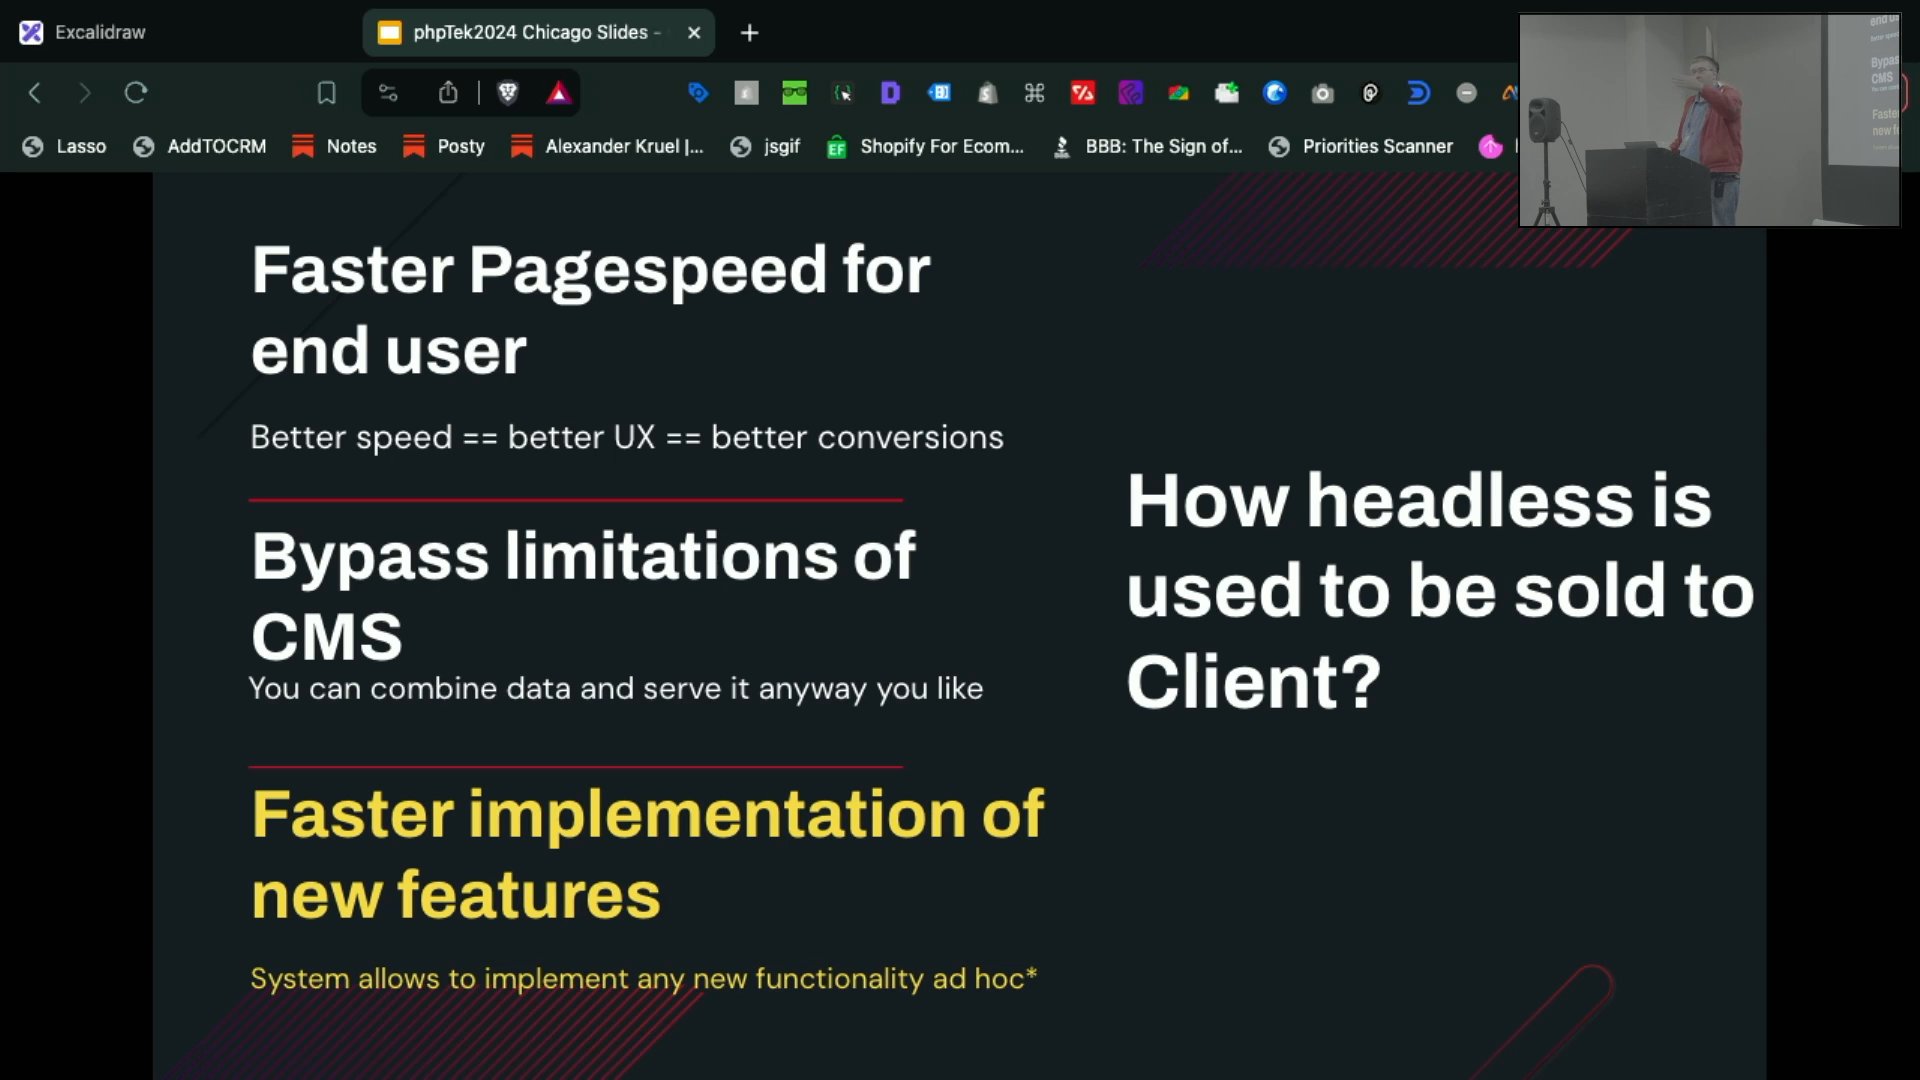Open the Notes bookmark
The height and width of the screenshot is (1080, 1920).
[x=334, y=146]
